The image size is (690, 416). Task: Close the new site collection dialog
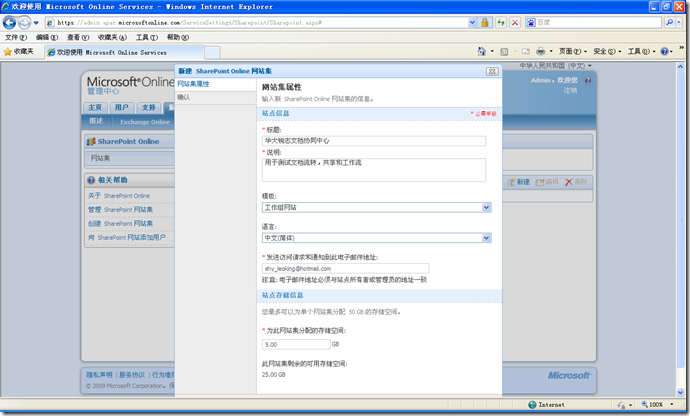pos(492,71)
